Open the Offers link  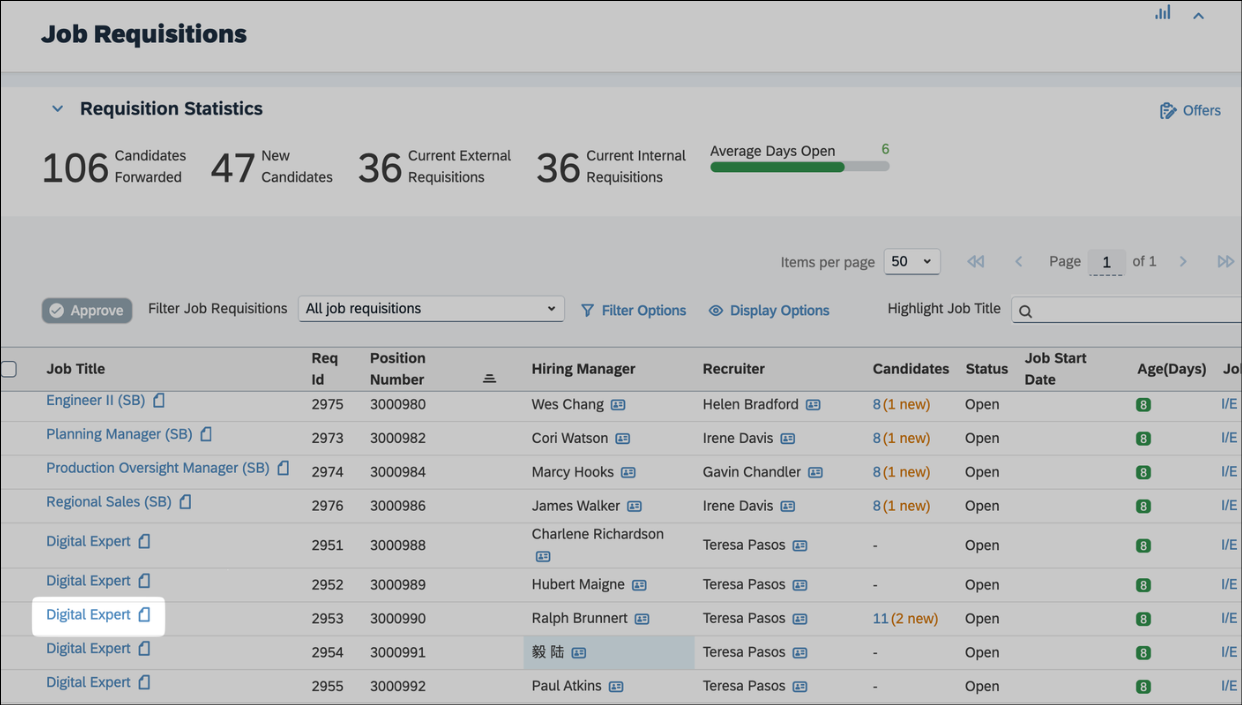(x=1190, y=110)
